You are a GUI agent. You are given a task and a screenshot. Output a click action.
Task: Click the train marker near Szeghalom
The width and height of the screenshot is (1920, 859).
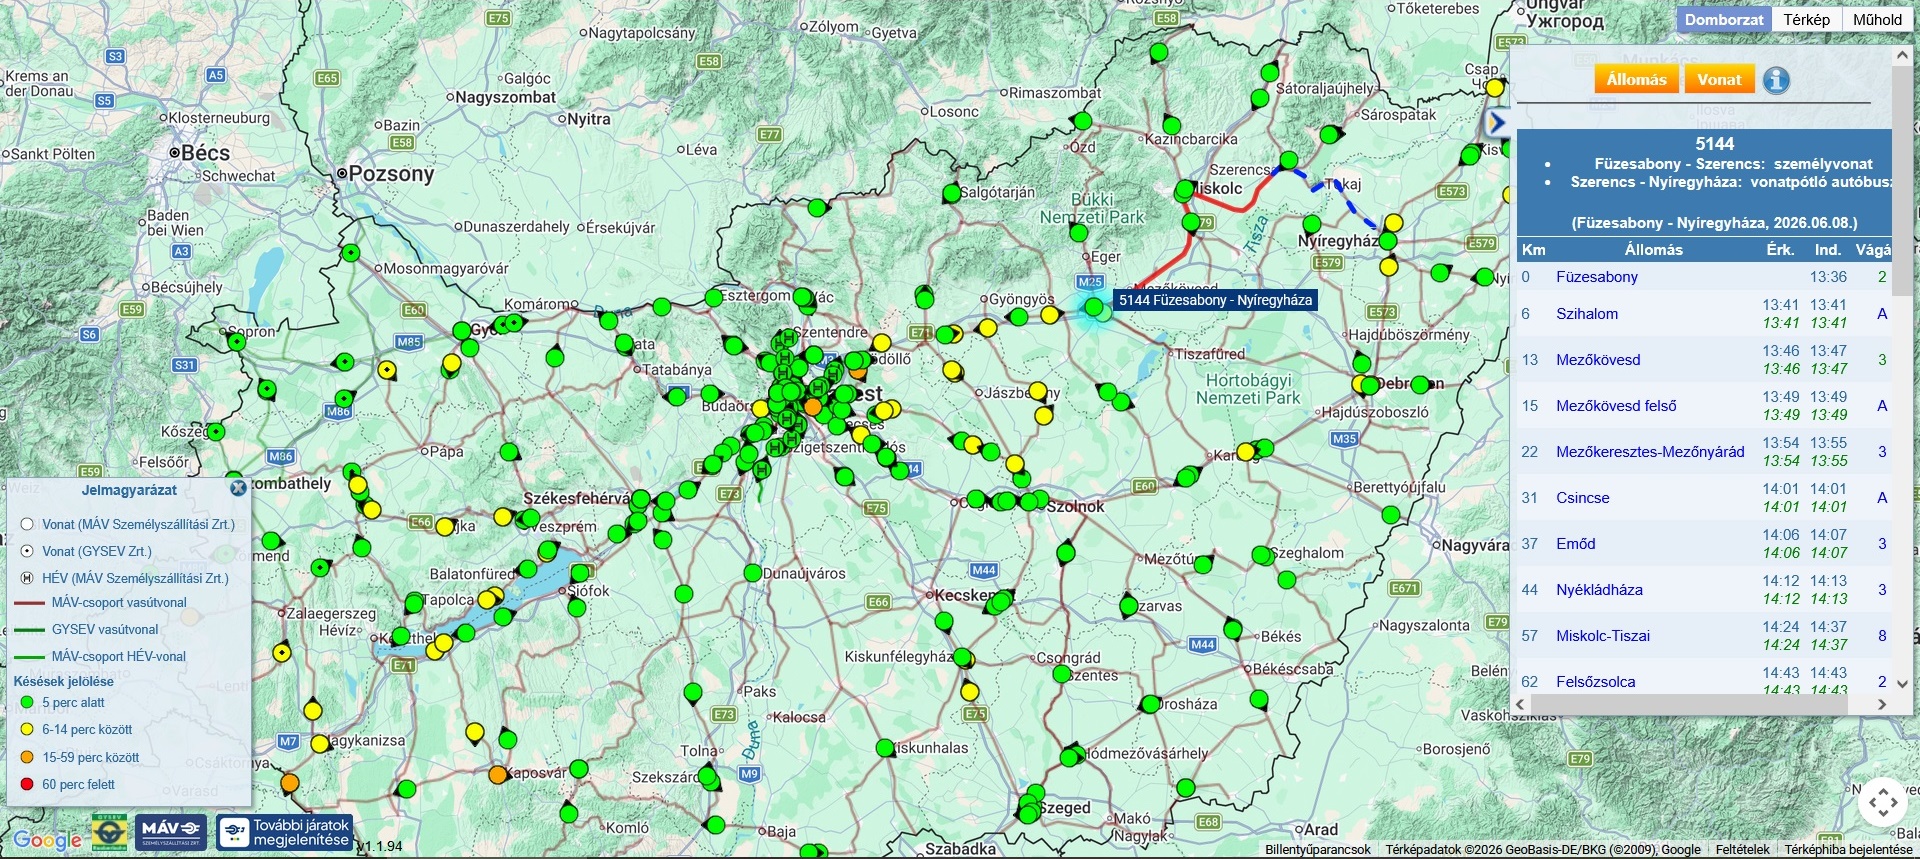[1262, 555]
